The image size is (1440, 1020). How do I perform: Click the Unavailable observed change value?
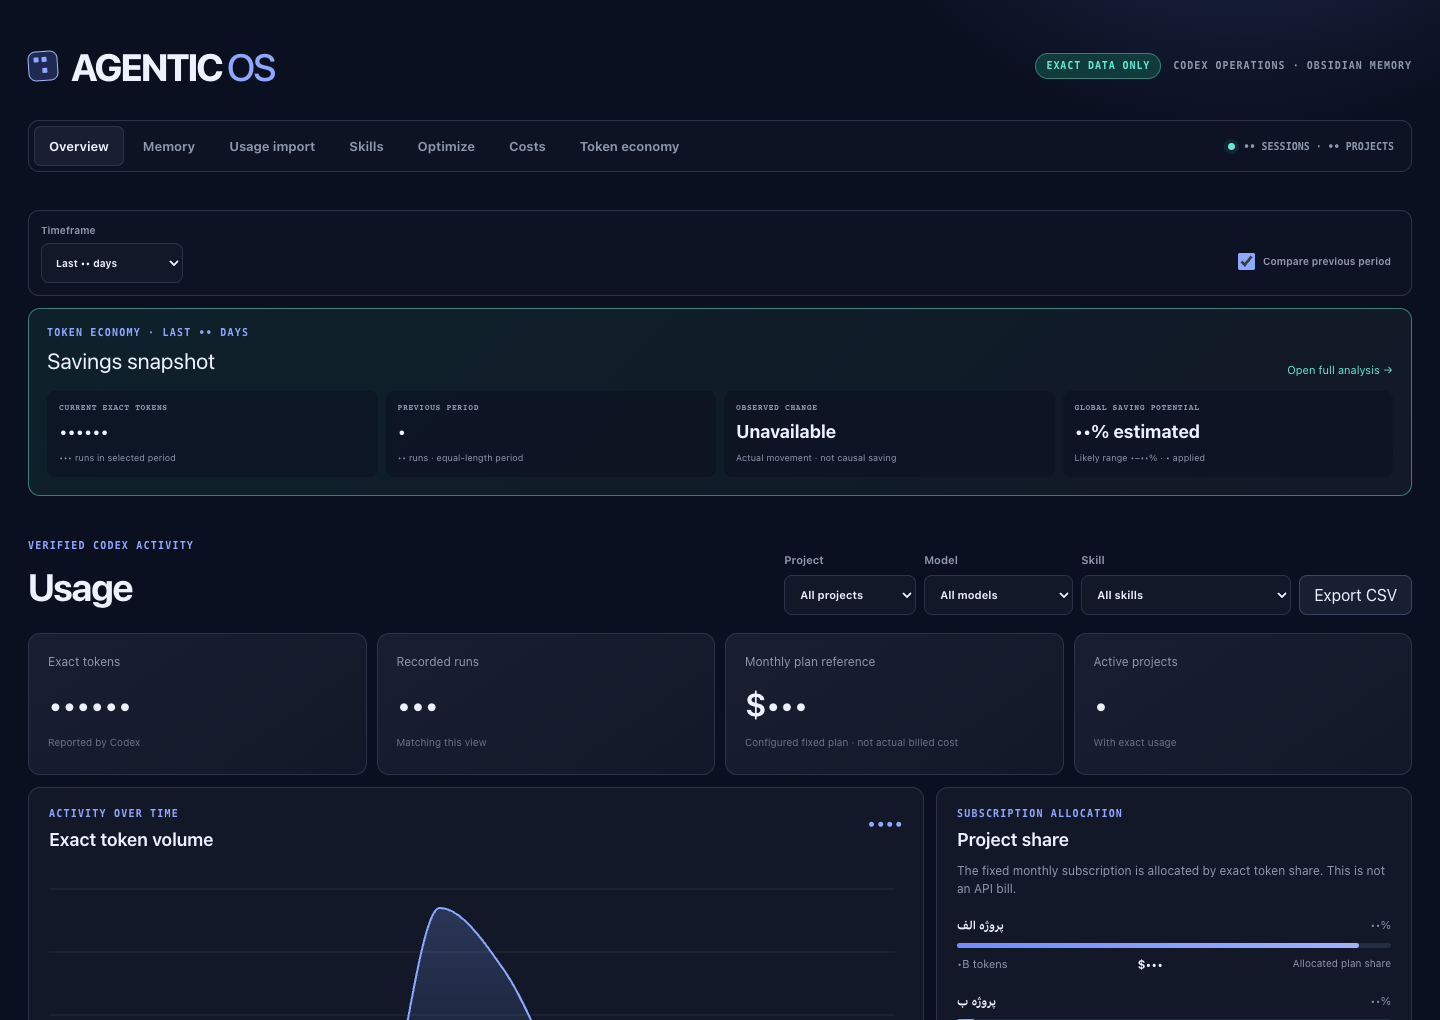point(786,432)
